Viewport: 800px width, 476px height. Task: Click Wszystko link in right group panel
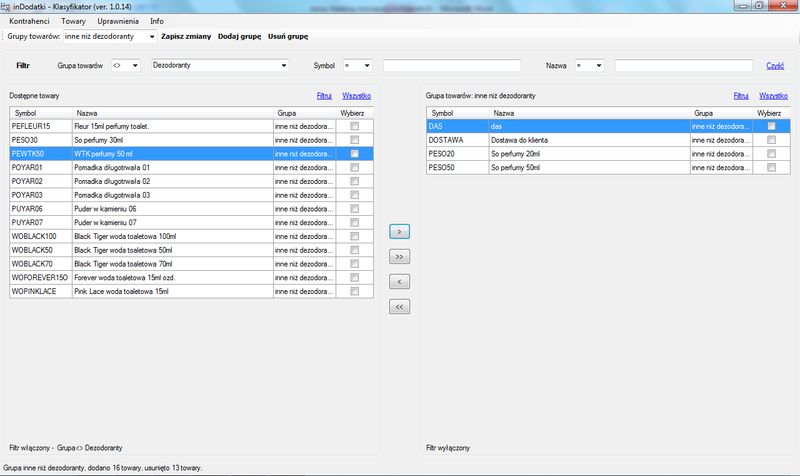773,95
